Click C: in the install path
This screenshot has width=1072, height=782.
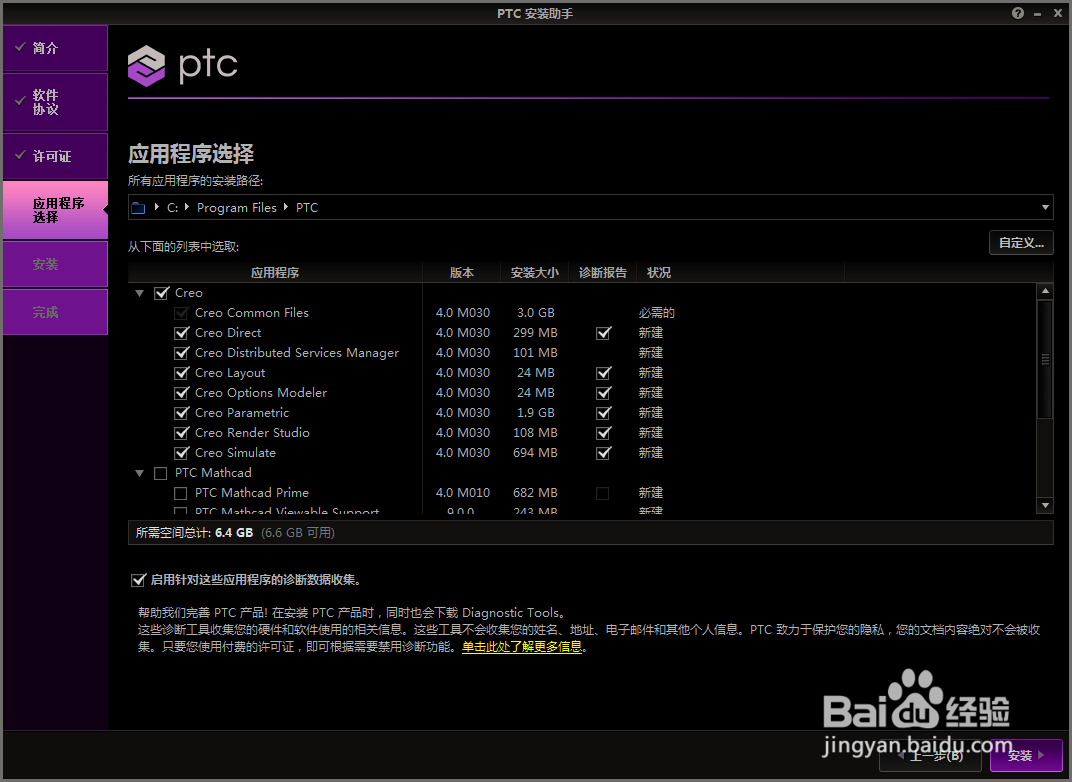pyautogui.click(x=172, y=207)
